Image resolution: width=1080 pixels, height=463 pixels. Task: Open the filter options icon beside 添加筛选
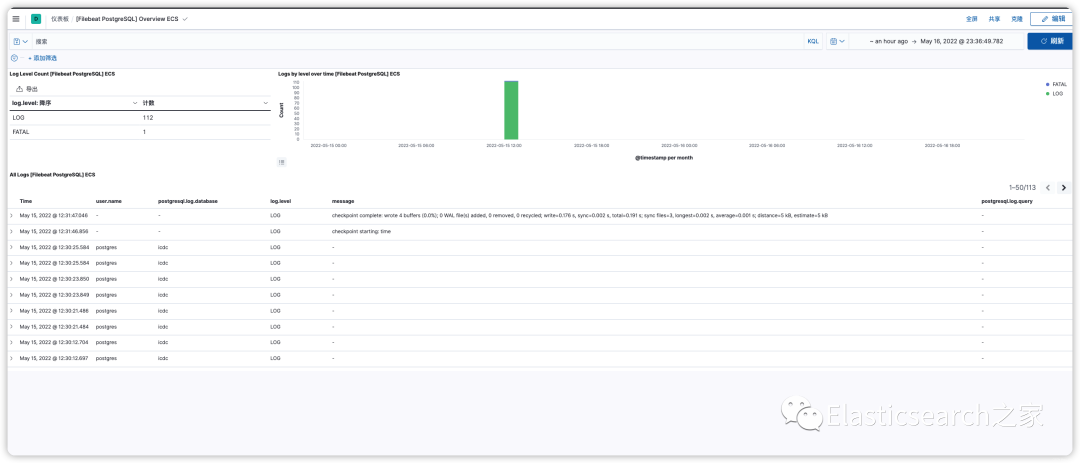click(14, 58)
